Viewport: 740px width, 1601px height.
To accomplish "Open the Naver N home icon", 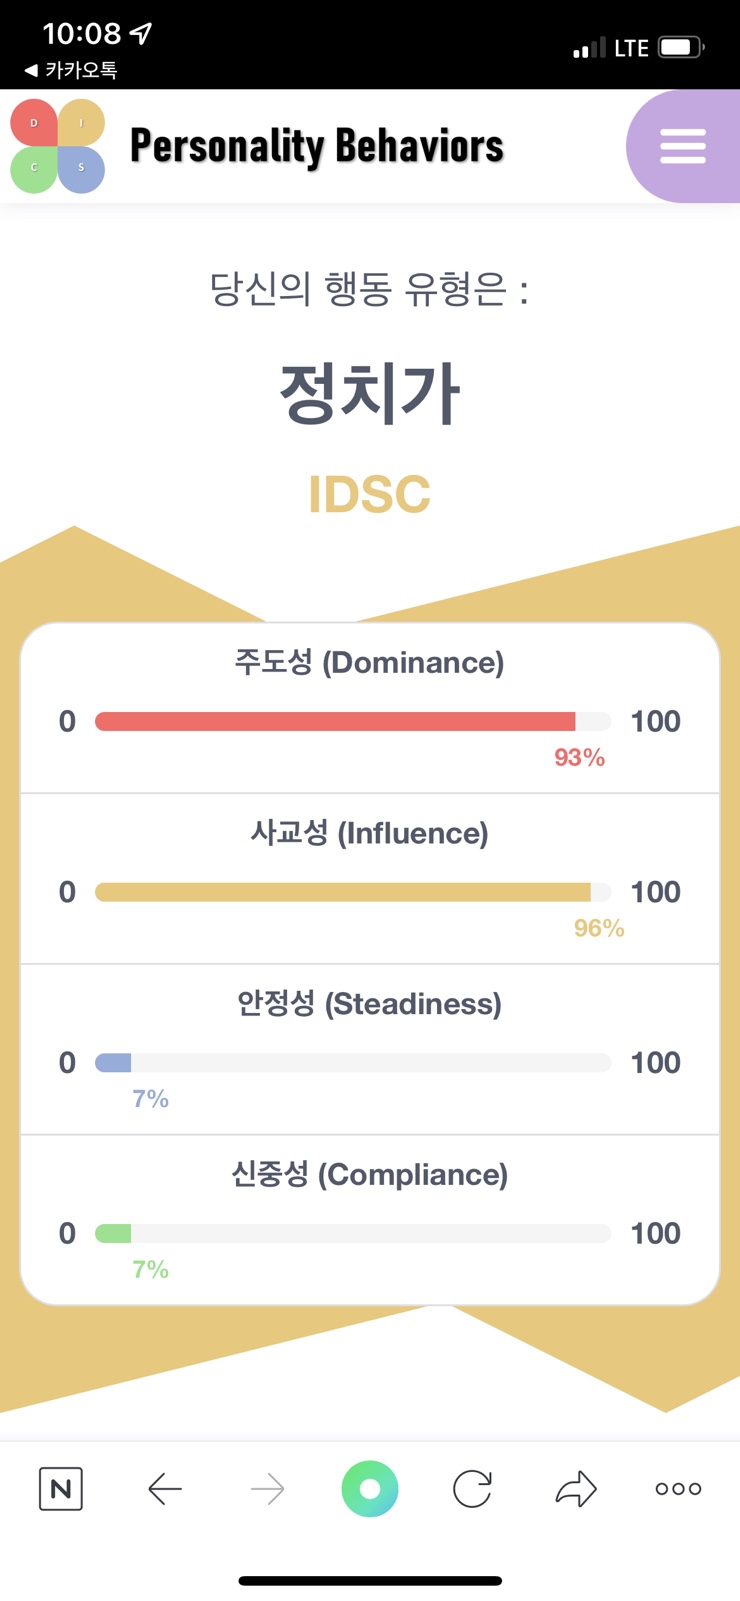I will (61, 1489).
